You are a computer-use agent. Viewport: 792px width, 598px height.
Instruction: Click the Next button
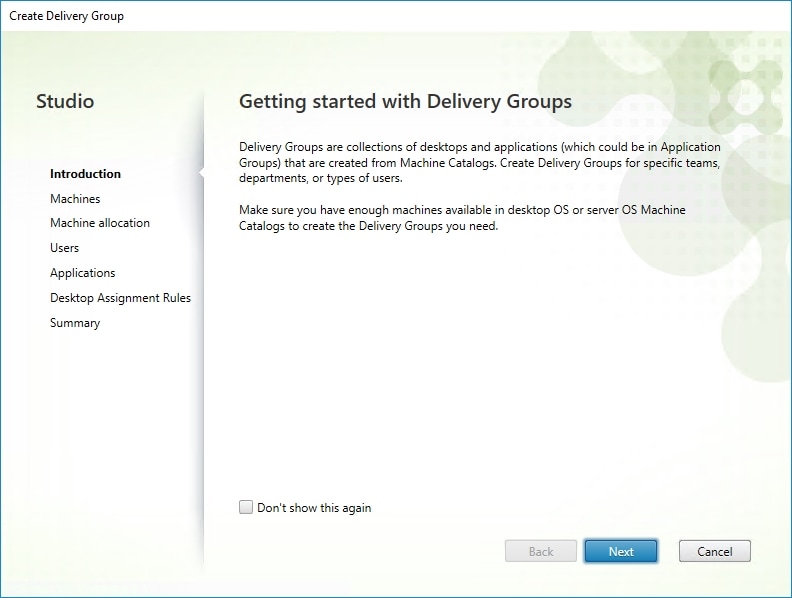coord(621,551)
